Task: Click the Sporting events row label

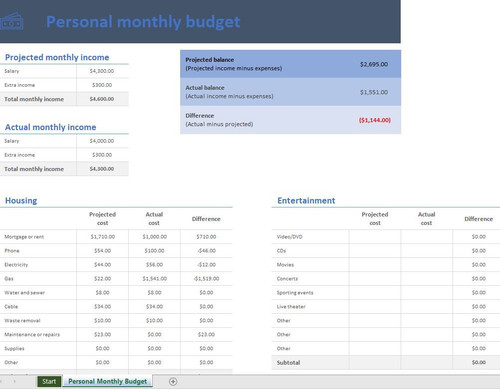Action: click(x=295, y=293)
